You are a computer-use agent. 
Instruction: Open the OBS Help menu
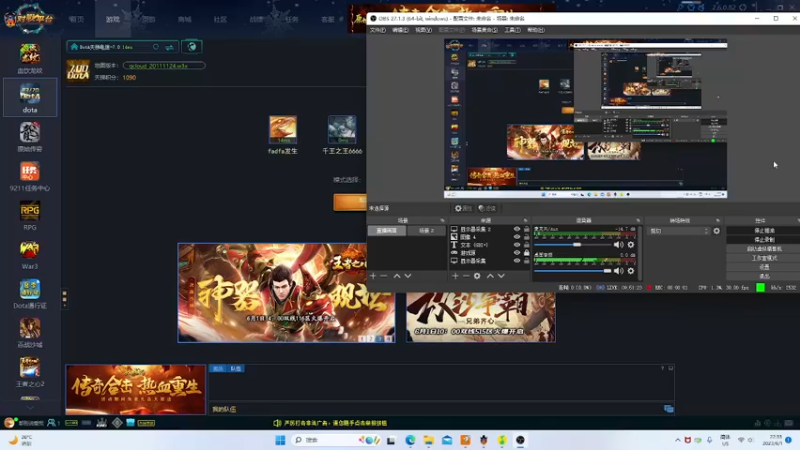pyautogui.click(x=536, y=30)
